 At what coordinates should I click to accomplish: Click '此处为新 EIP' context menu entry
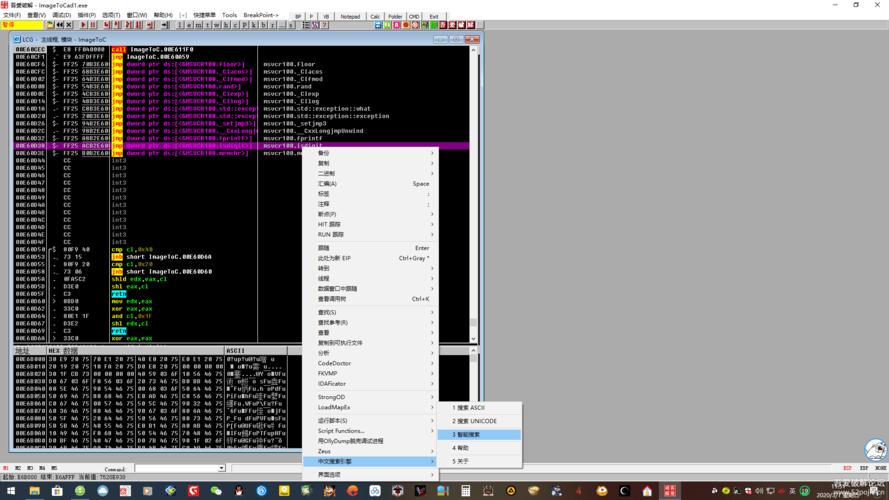coord(370,258)
